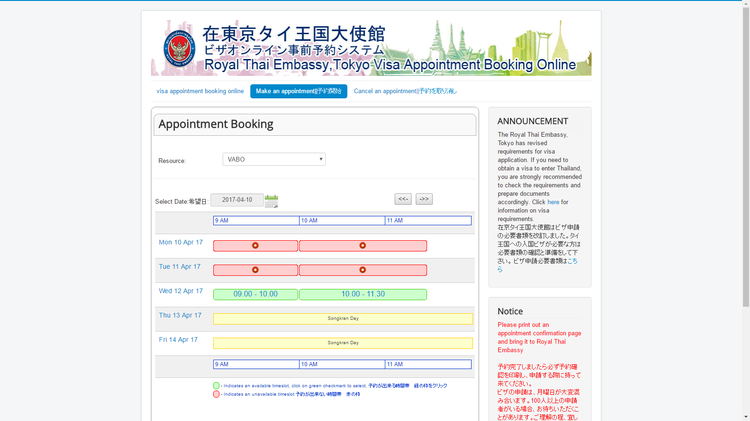Select Wed 12 Apr 09.00 - 10.00 slot
This screenshot has width=750, height=421.
click(255, 294)
